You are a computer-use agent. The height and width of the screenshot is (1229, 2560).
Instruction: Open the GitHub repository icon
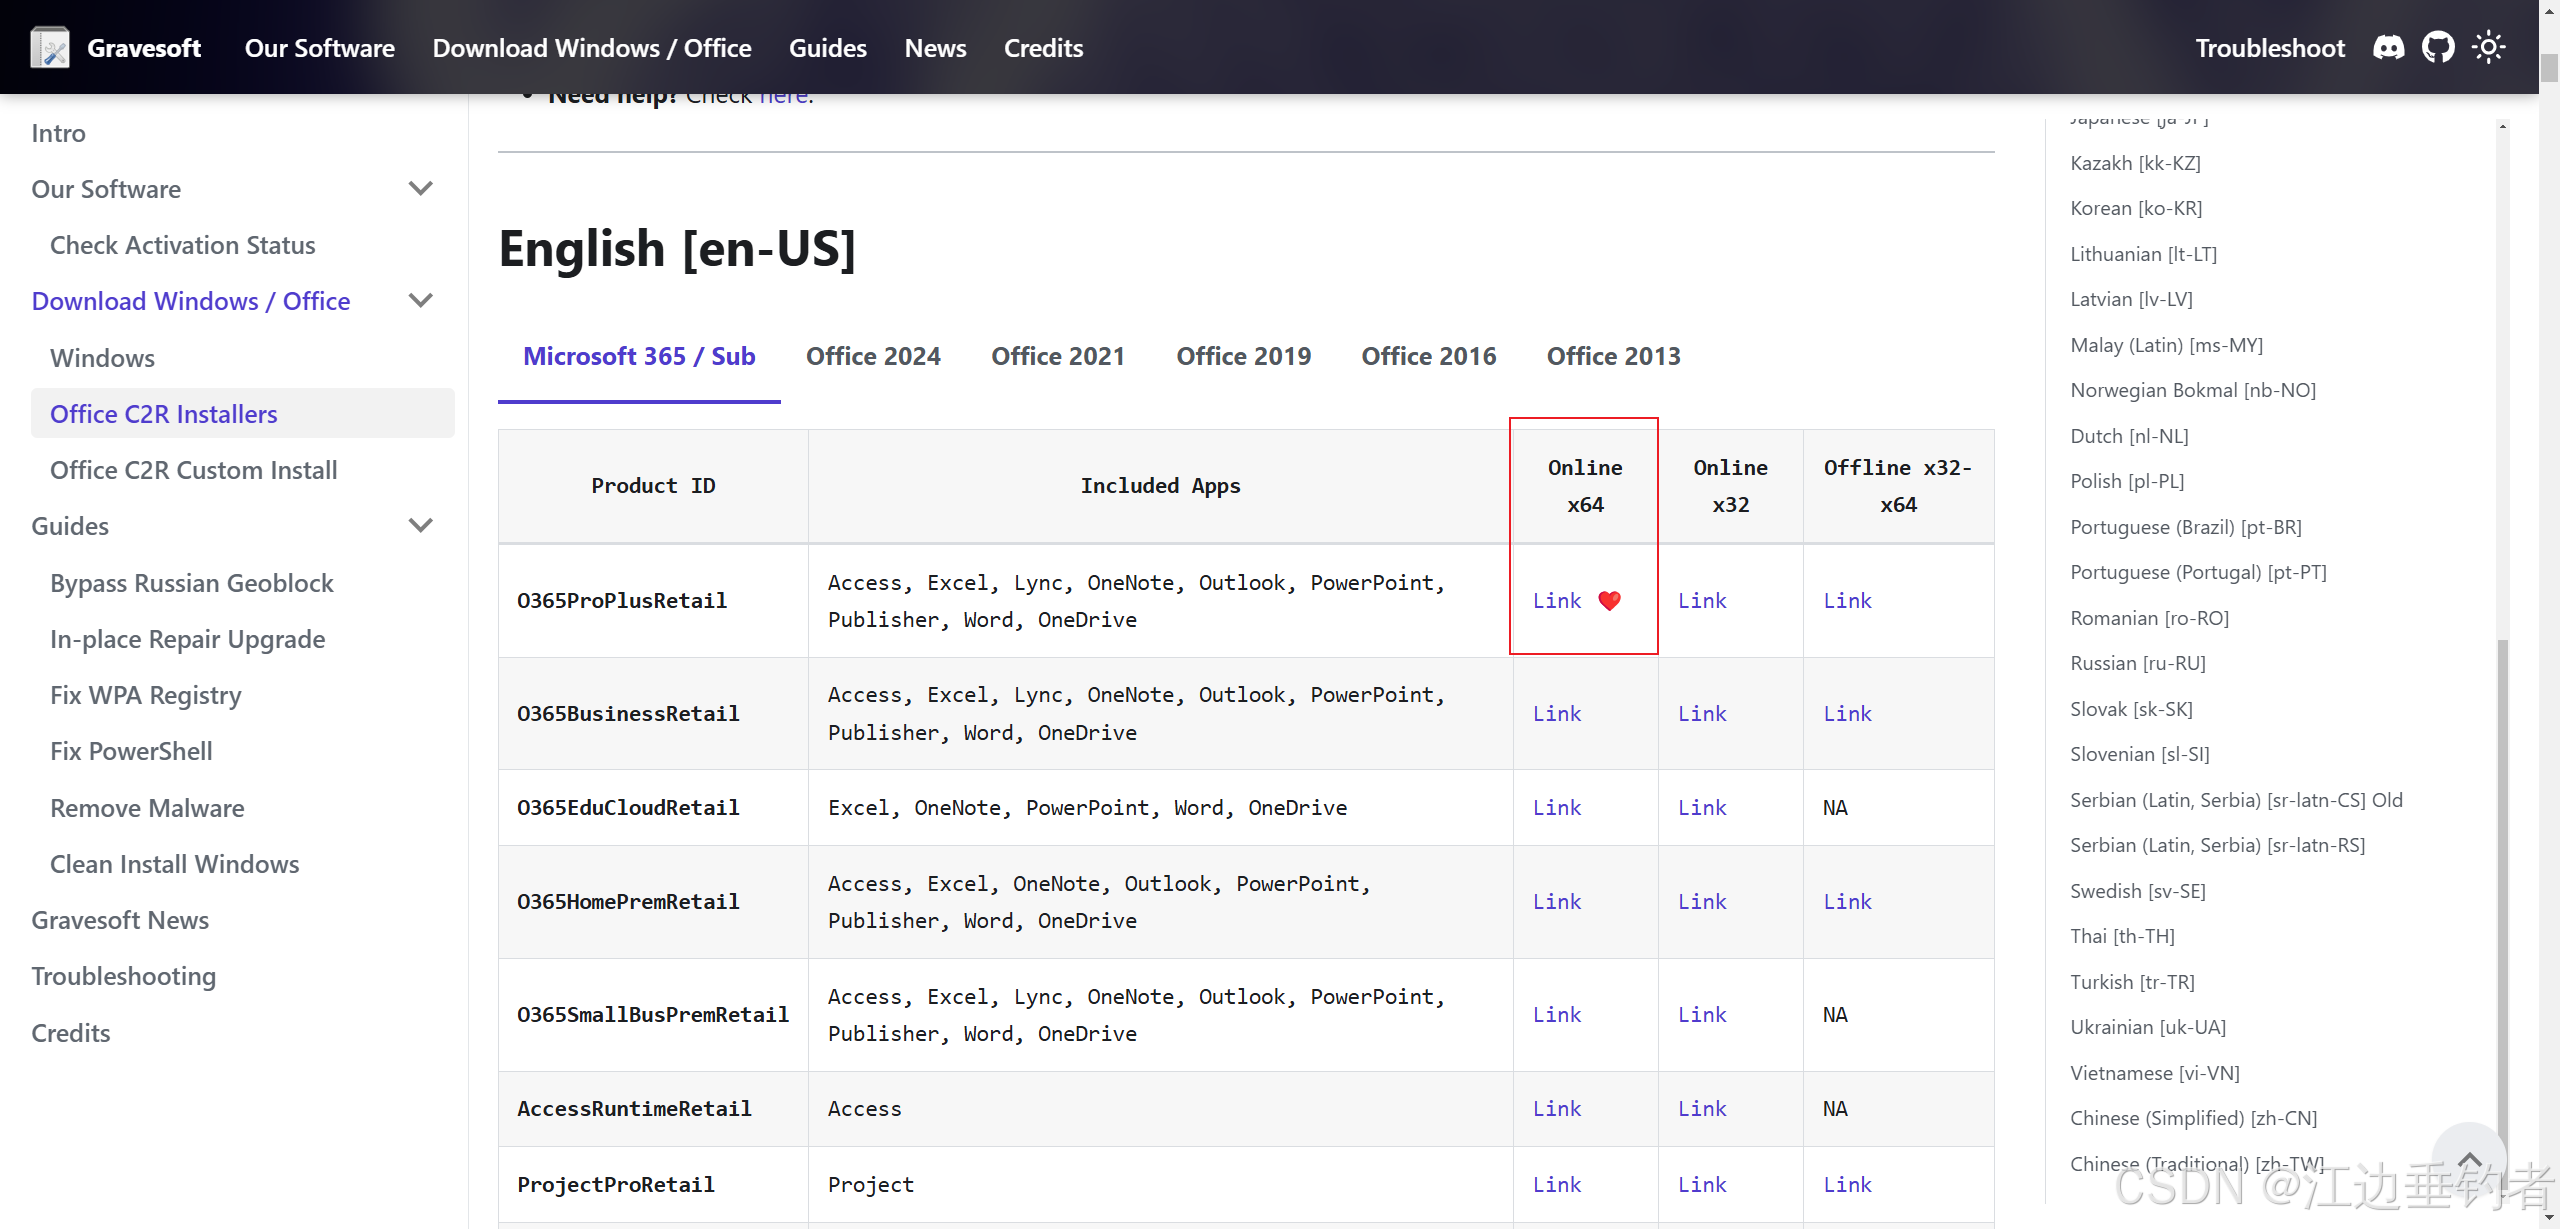click(2438, 48)
